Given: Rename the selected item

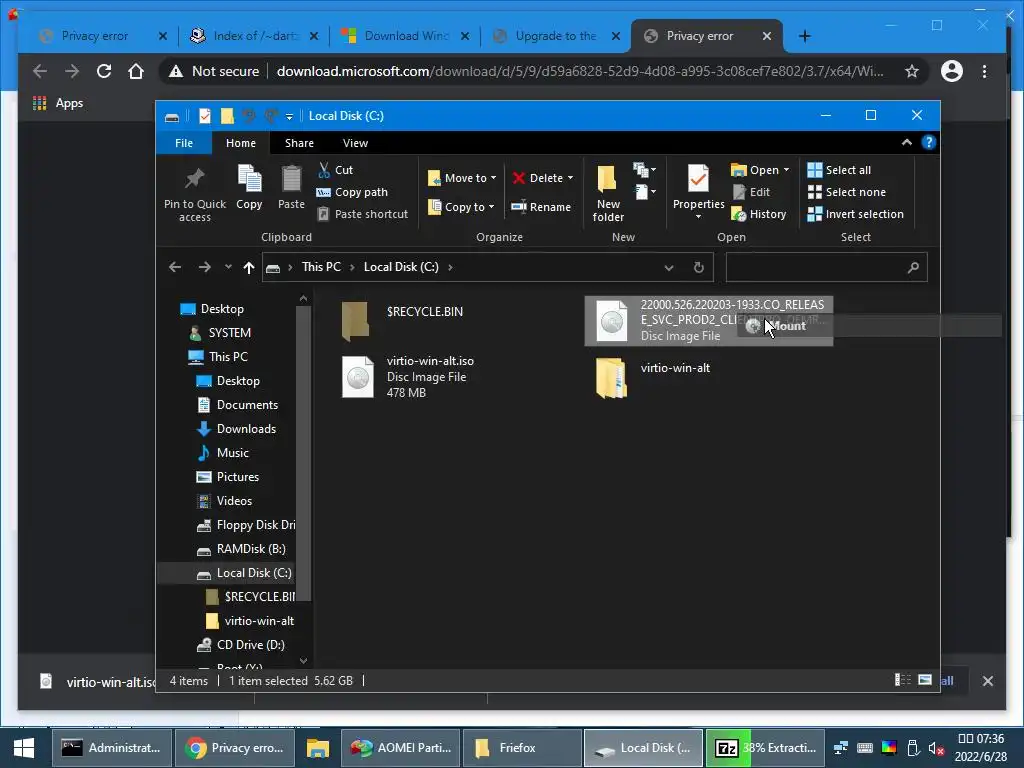Looking at the screenshot, I should coord(541,207).
